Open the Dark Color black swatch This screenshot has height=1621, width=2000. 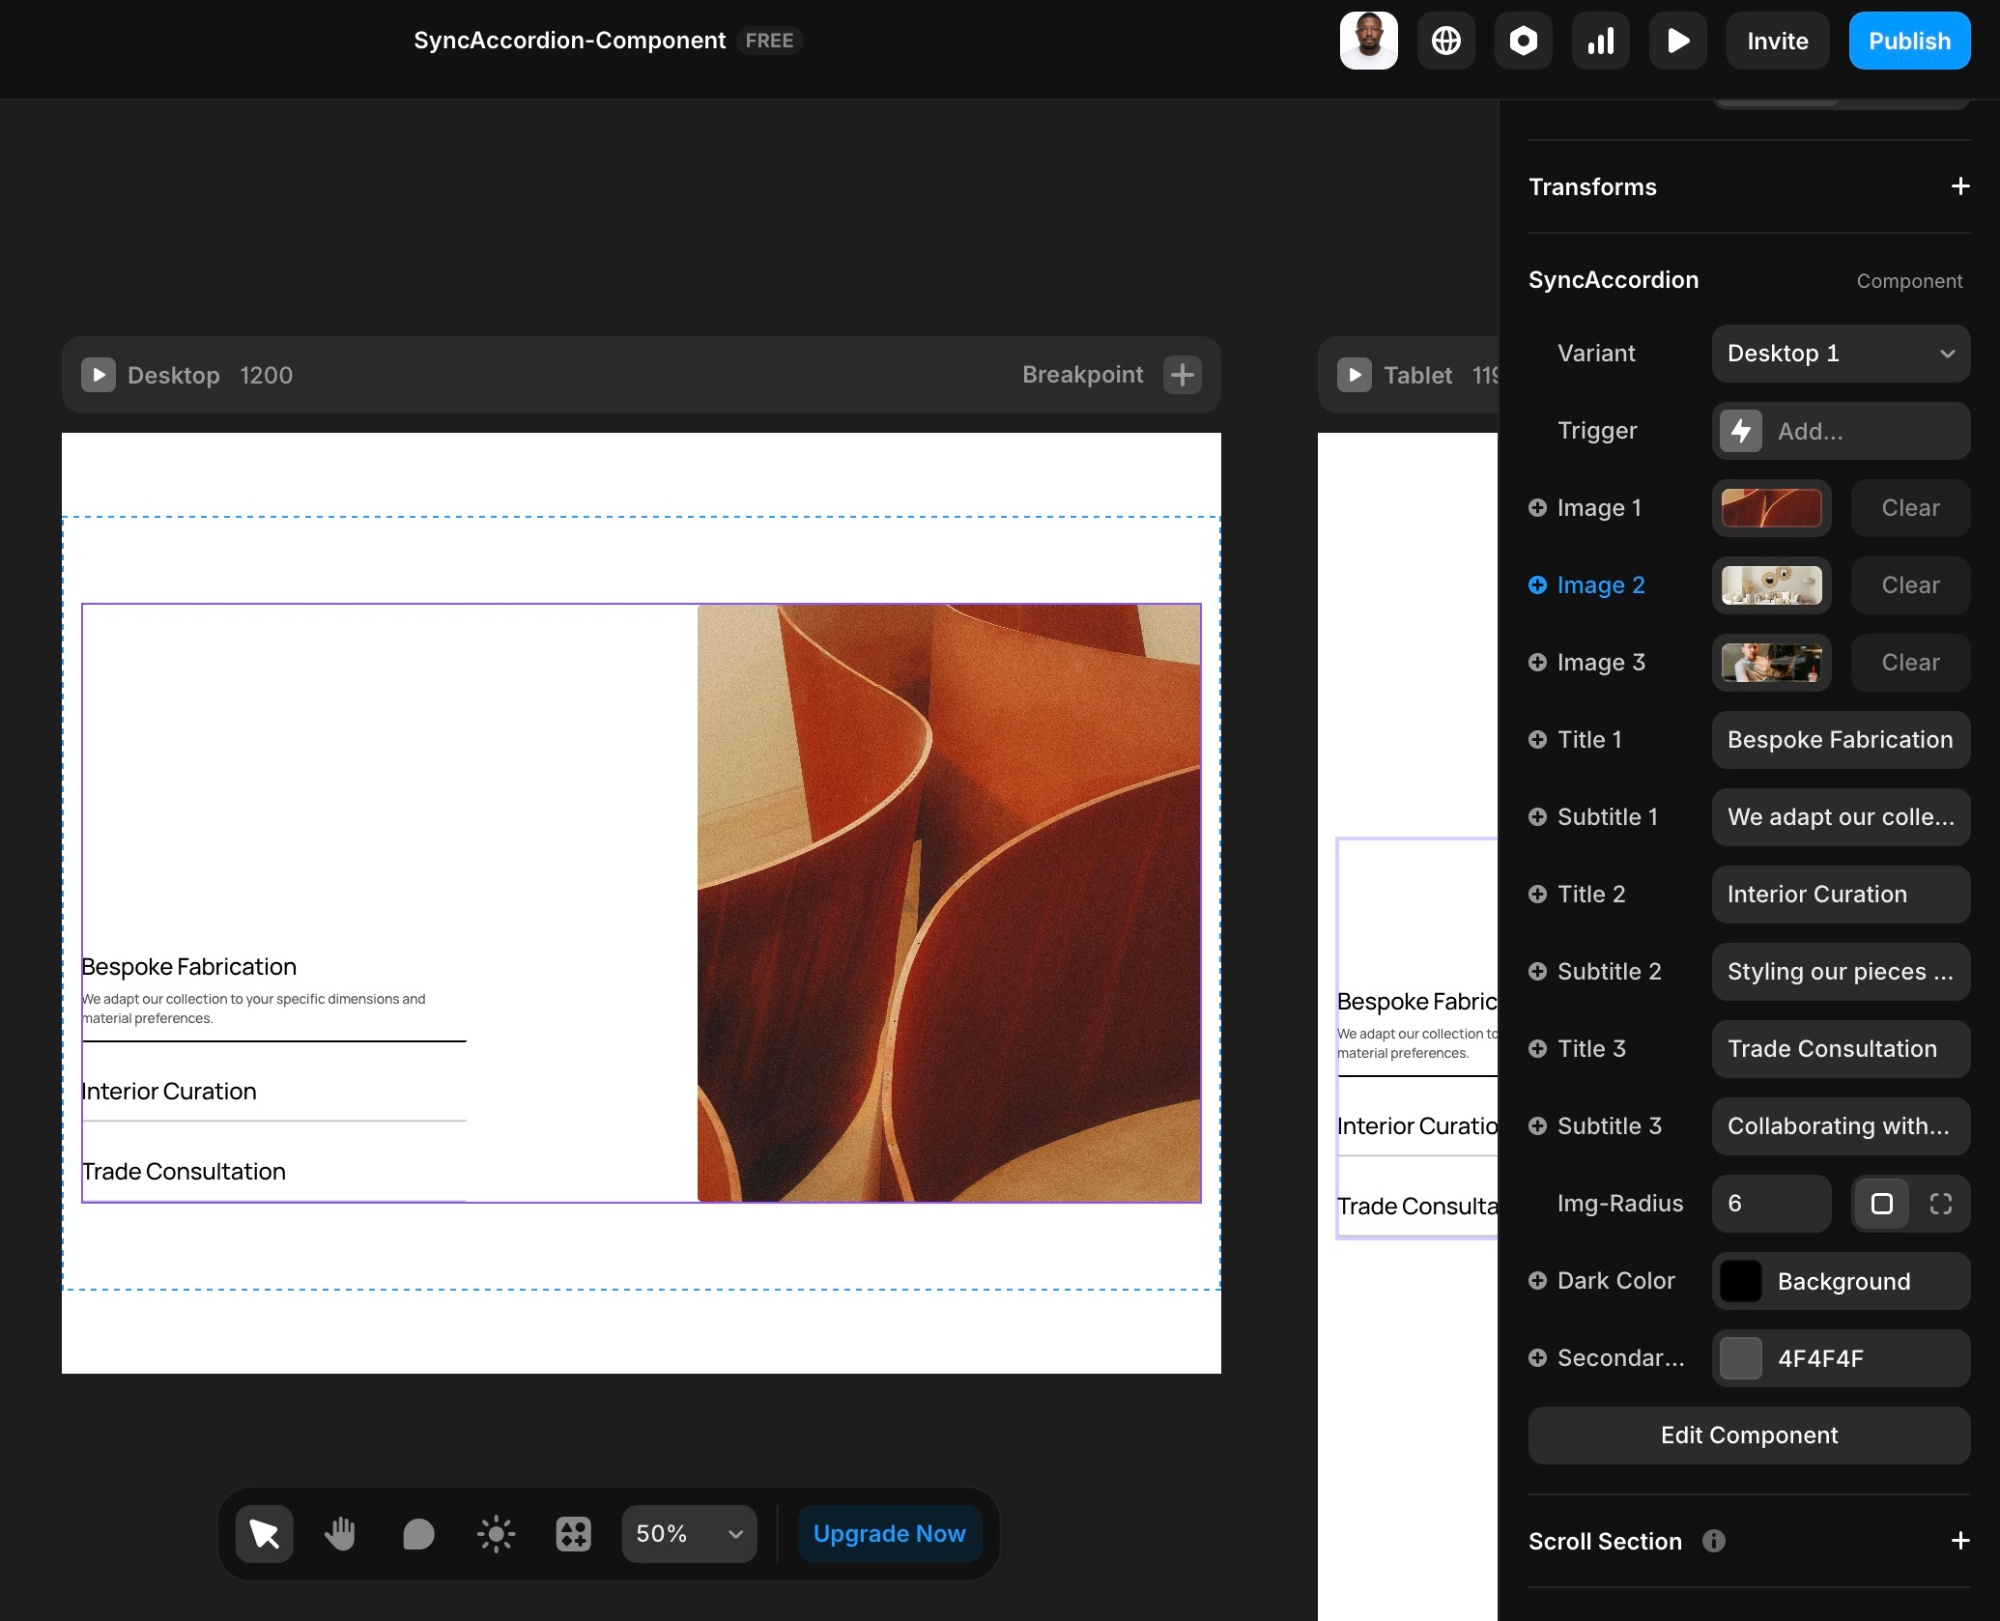pos(1740,1281)
